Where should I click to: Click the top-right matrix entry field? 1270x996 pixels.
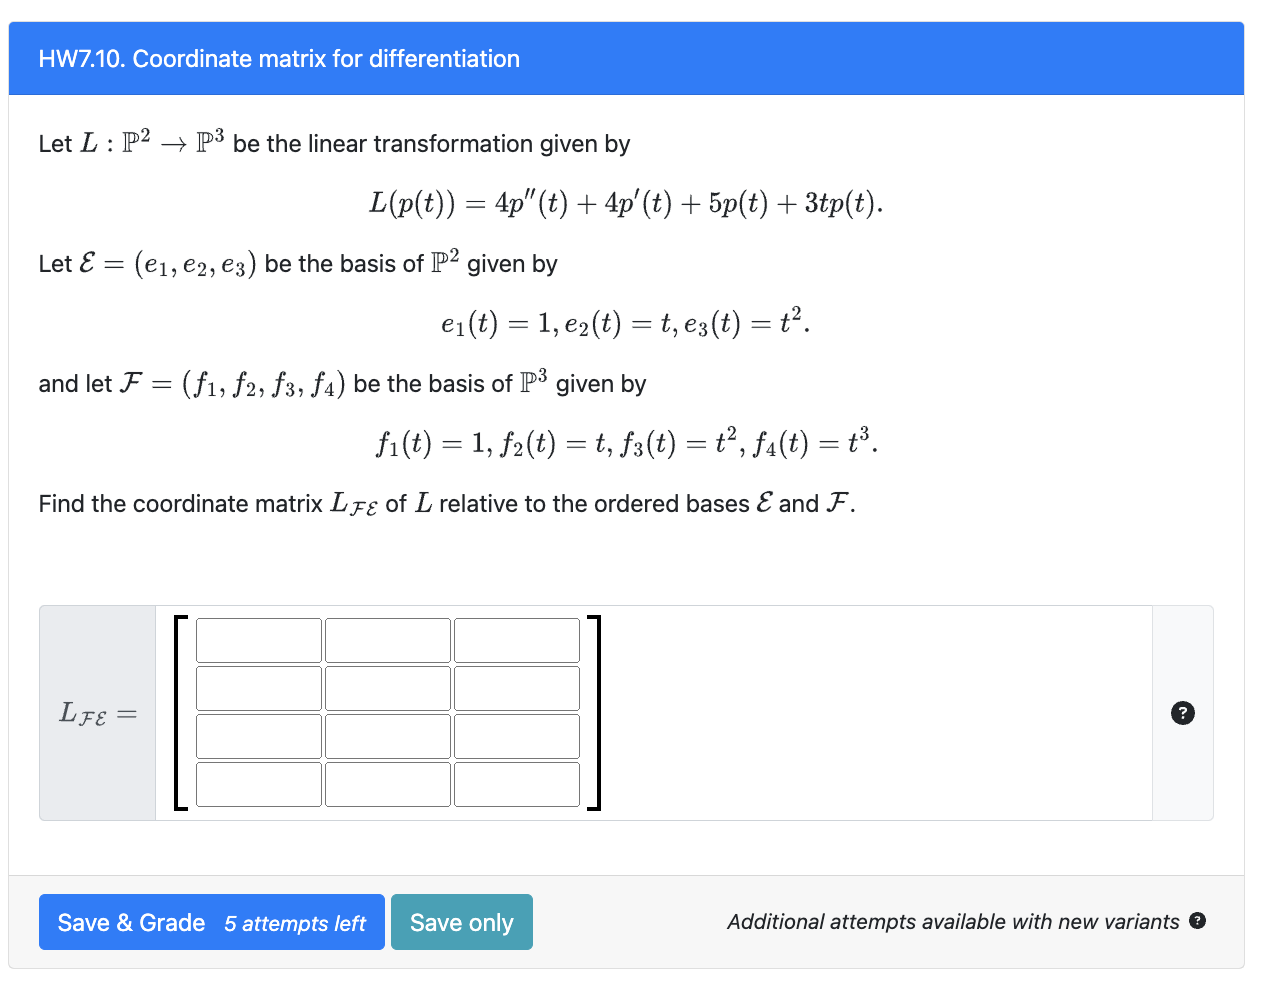click(x=517, y=639)
